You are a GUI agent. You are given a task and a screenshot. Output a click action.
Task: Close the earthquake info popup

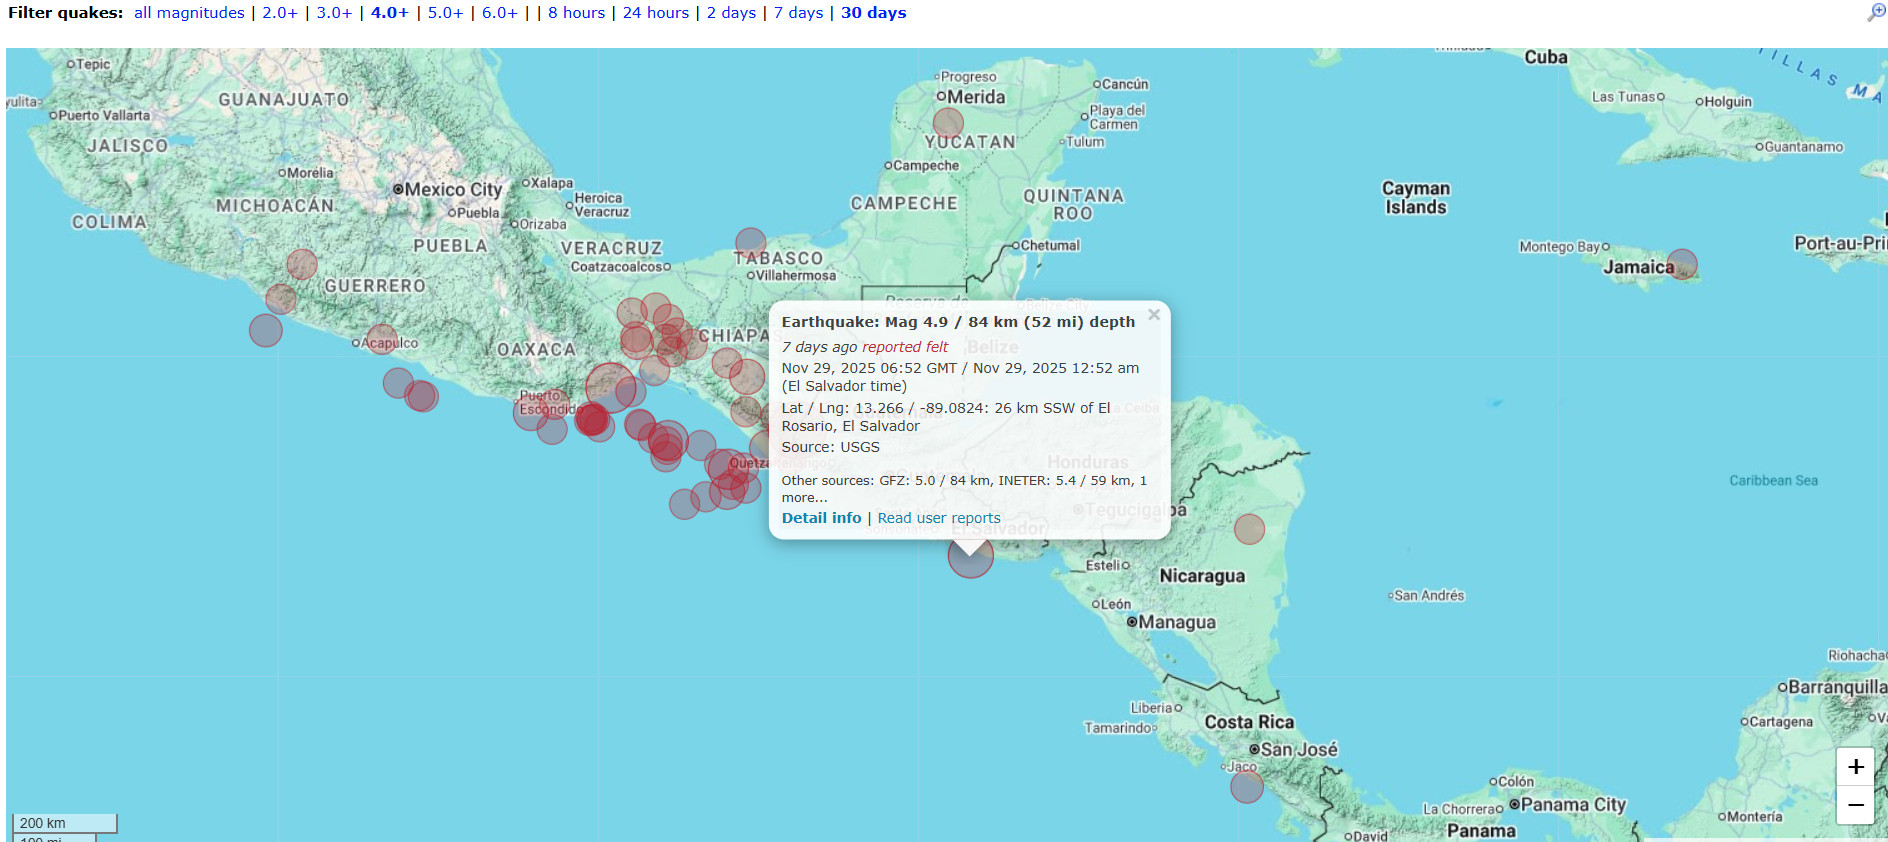point(1154,315)
